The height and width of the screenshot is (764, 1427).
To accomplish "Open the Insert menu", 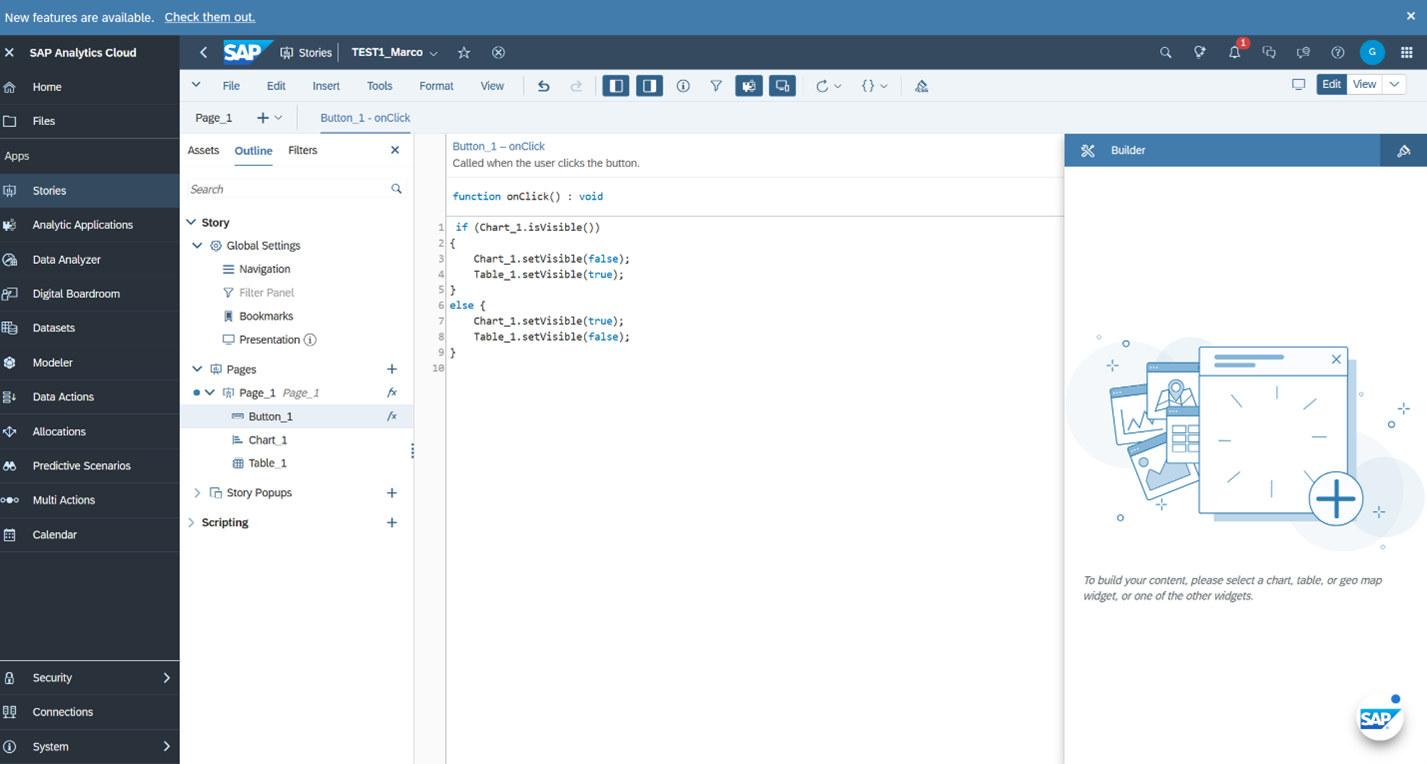I will [326, 86].
